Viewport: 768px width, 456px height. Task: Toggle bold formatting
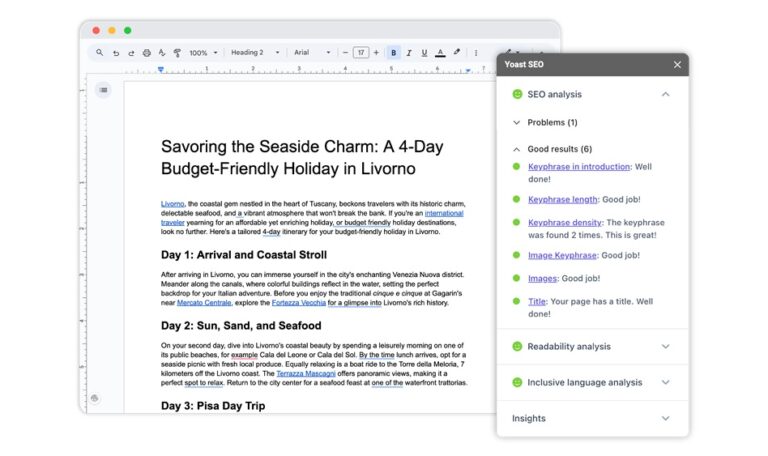(393, 52)
